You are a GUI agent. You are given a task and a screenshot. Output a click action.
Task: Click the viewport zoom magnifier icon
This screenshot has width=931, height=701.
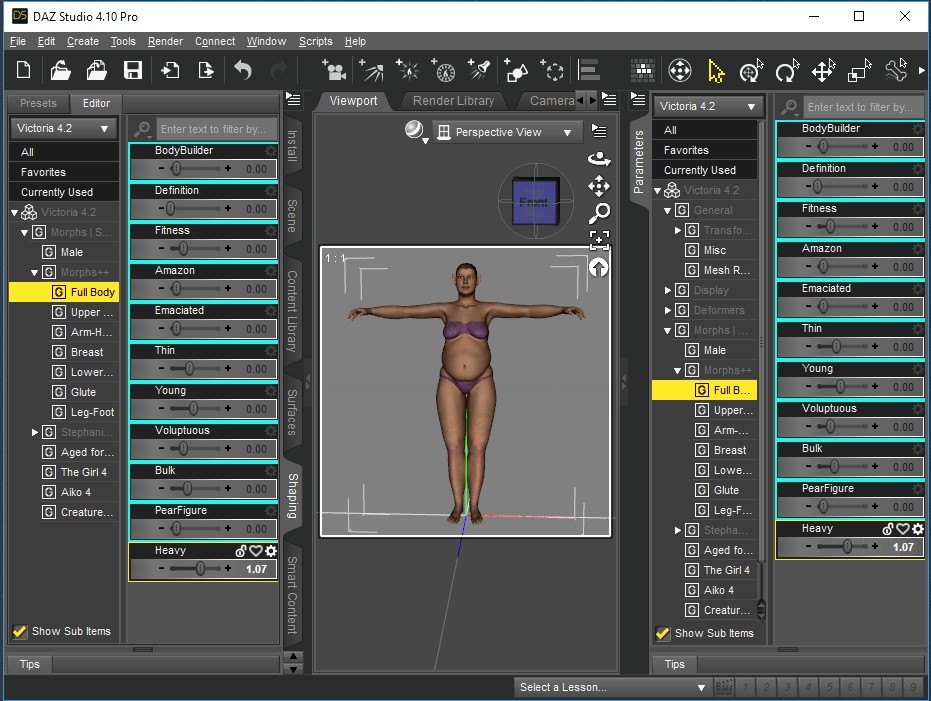(x=599, y=212)
